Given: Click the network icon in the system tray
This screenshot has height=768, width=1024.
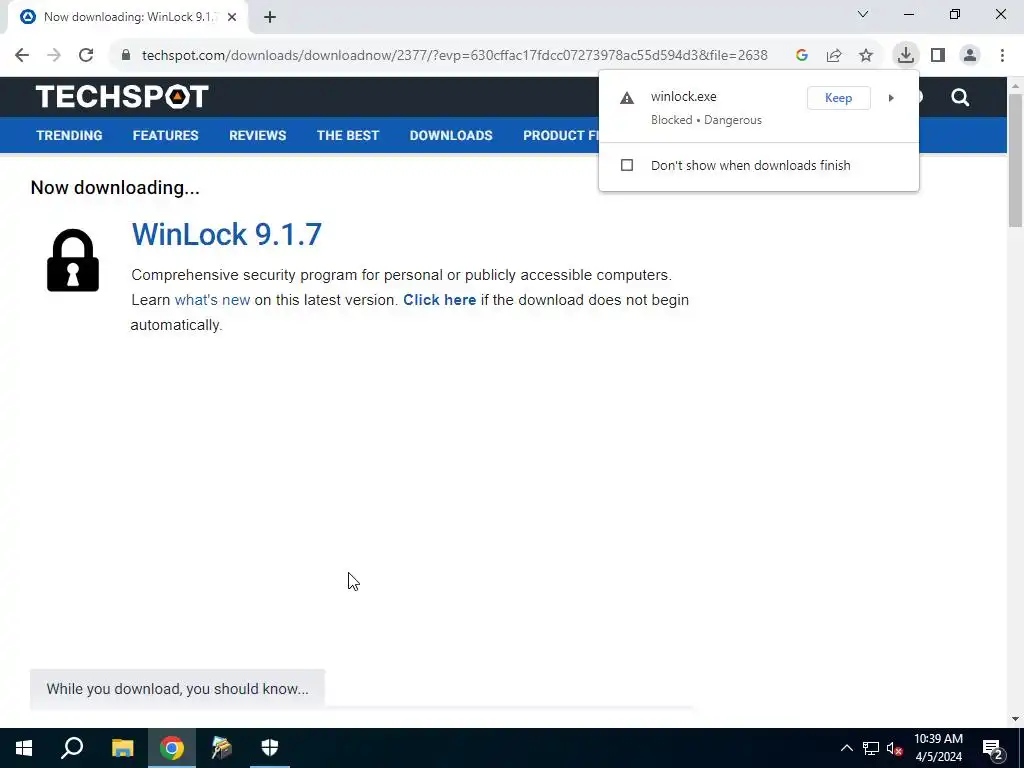Looking at the screenshot, I should click(871, 748).
